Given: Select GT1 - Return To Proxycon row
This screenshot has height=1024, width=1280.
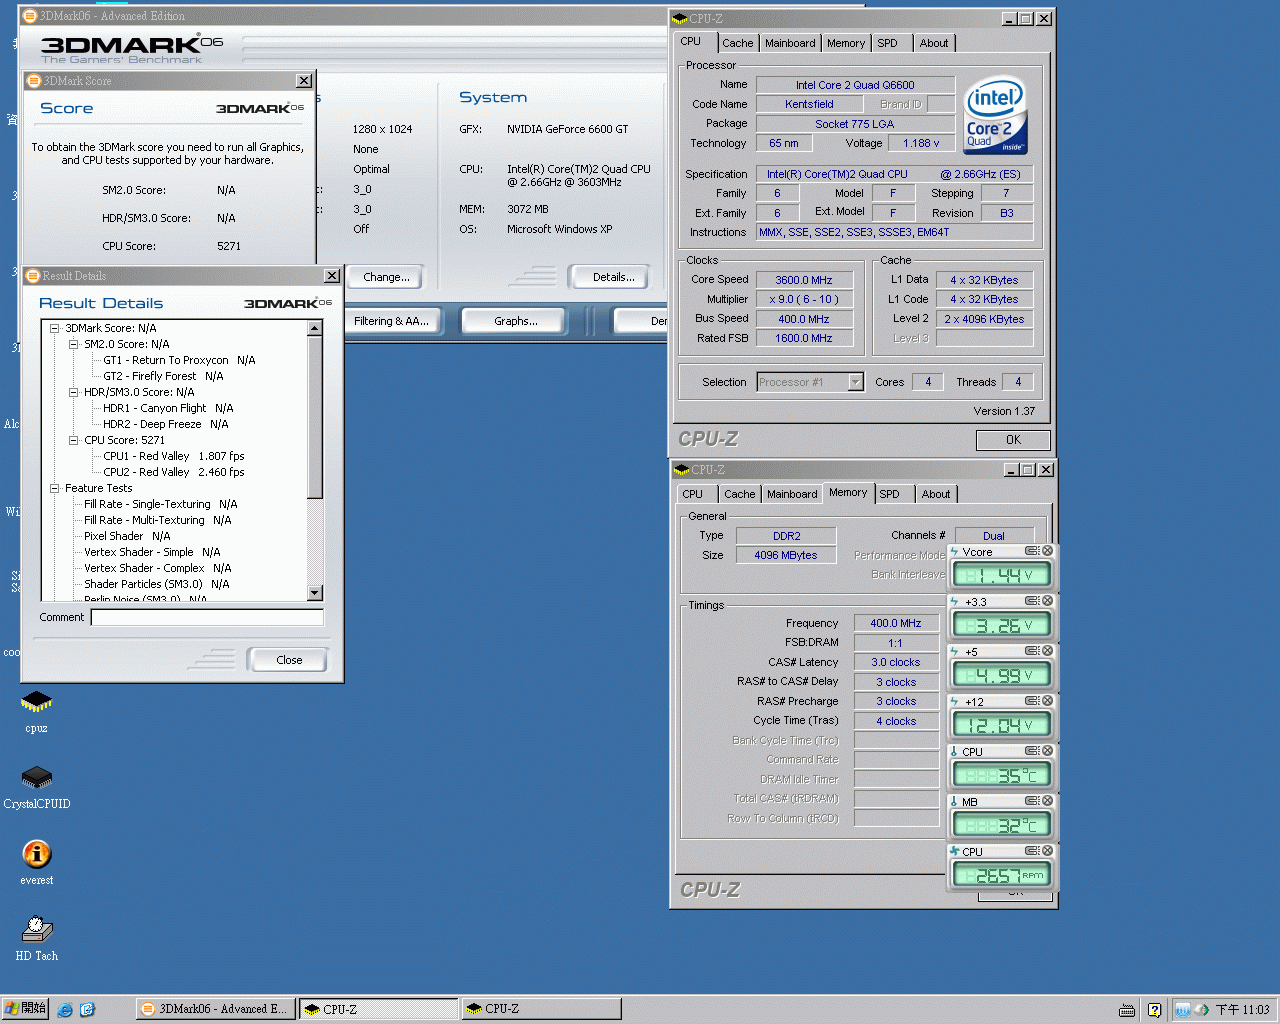Looking at the screenshot, I should [x=179, y=360].
